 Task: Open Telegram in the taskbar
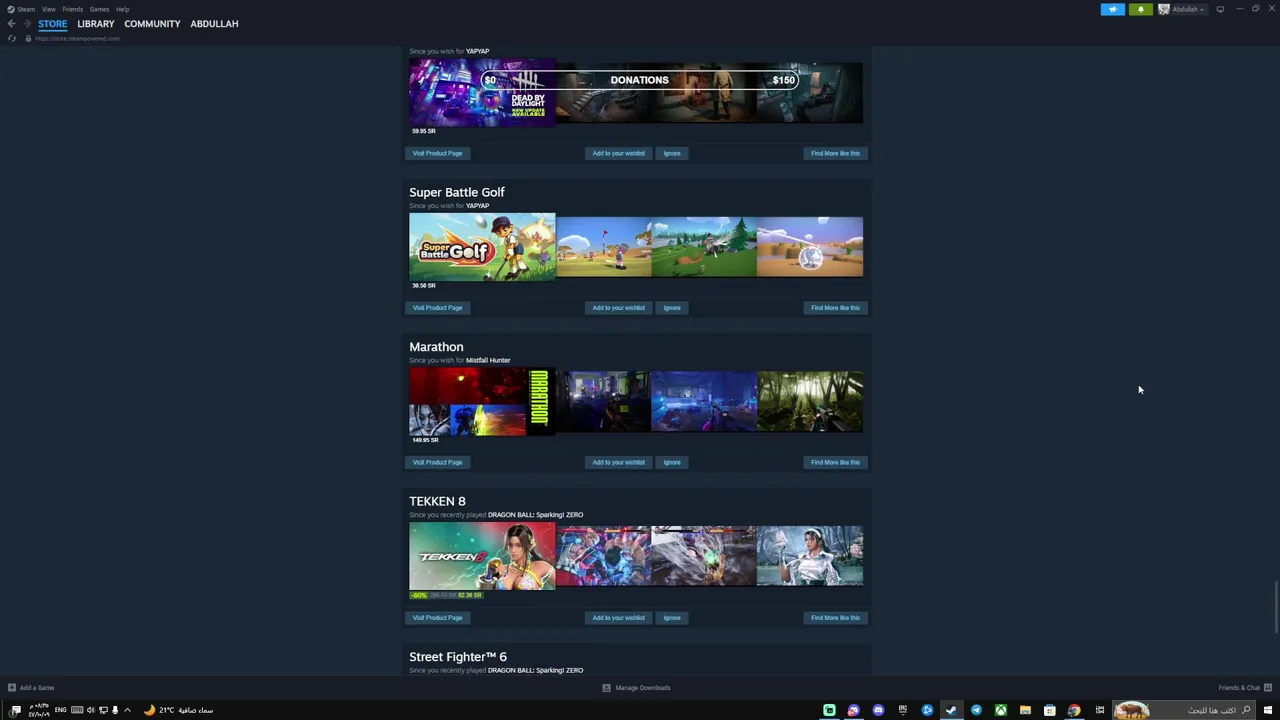[x=976, y=710]
